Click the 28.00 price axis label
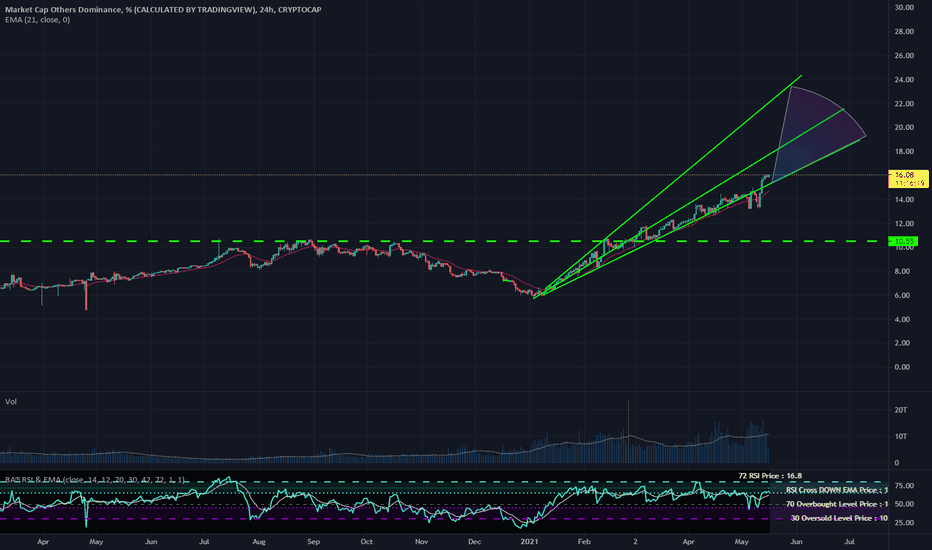 (903, 32)
